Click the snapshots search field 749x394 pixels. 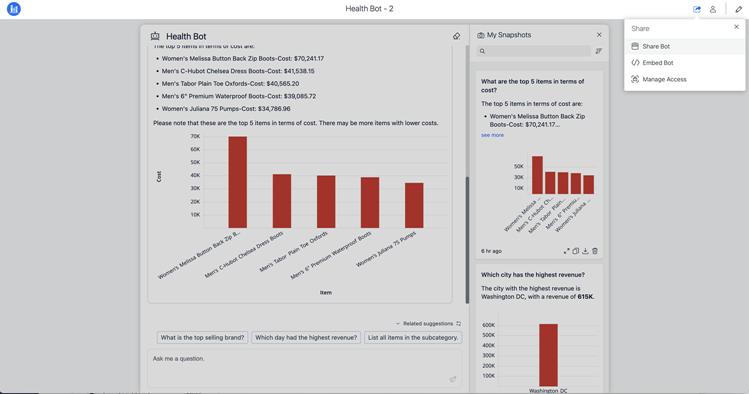tap(534, 51)
